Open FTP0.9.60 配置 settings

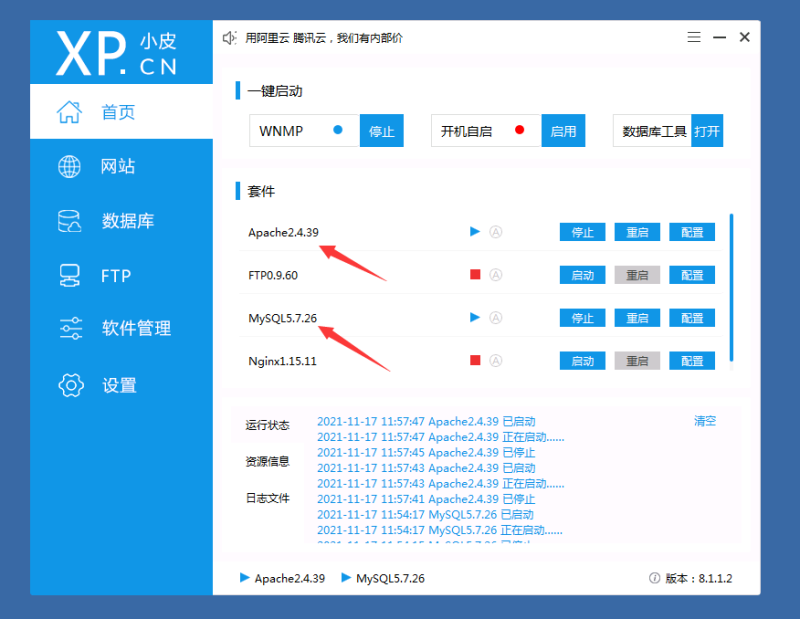tap(692, 275)
